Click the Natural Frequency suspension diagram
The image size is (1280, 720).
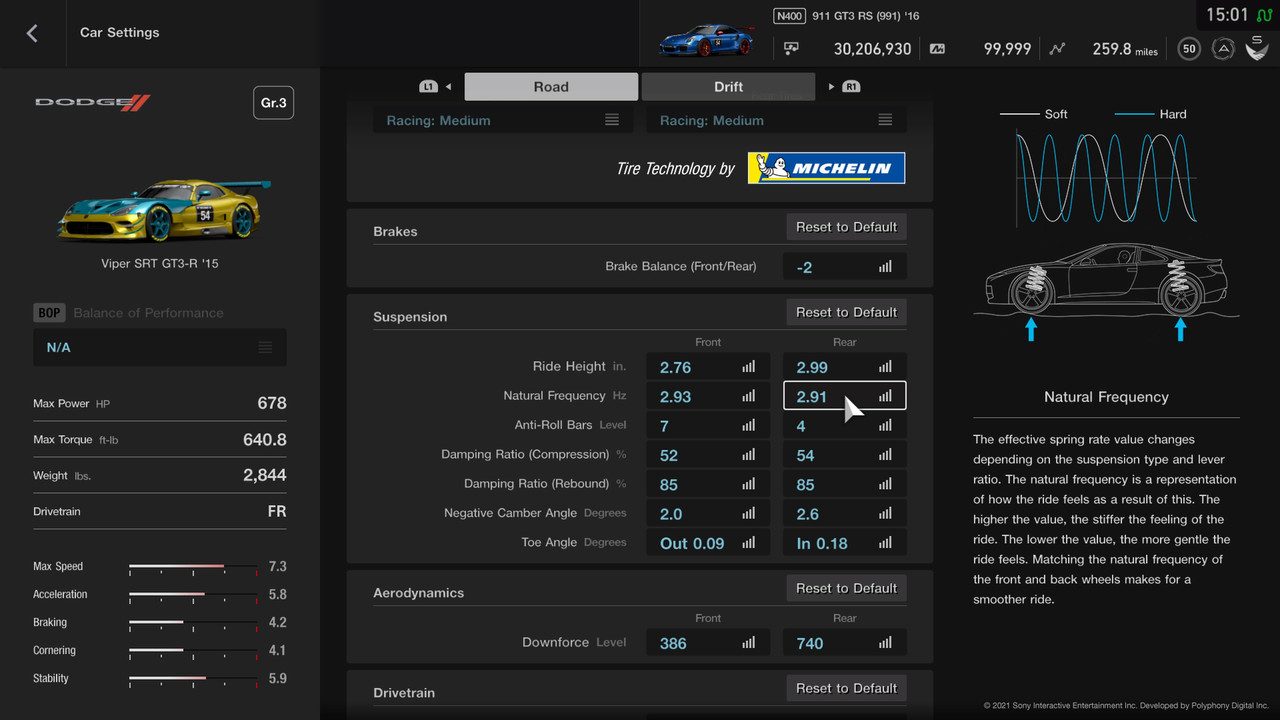coord(1106,293)
